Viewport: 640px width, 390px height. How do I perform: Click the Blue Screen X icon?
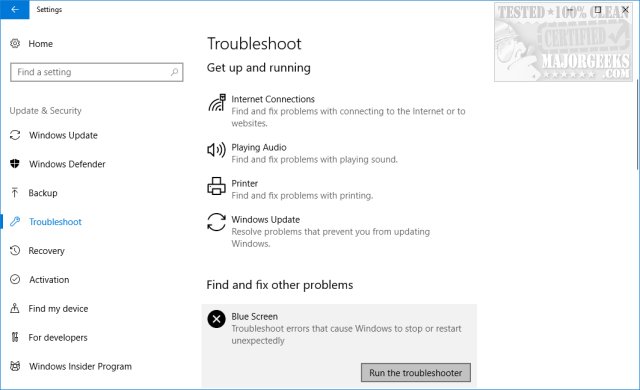tap(216, 319)
